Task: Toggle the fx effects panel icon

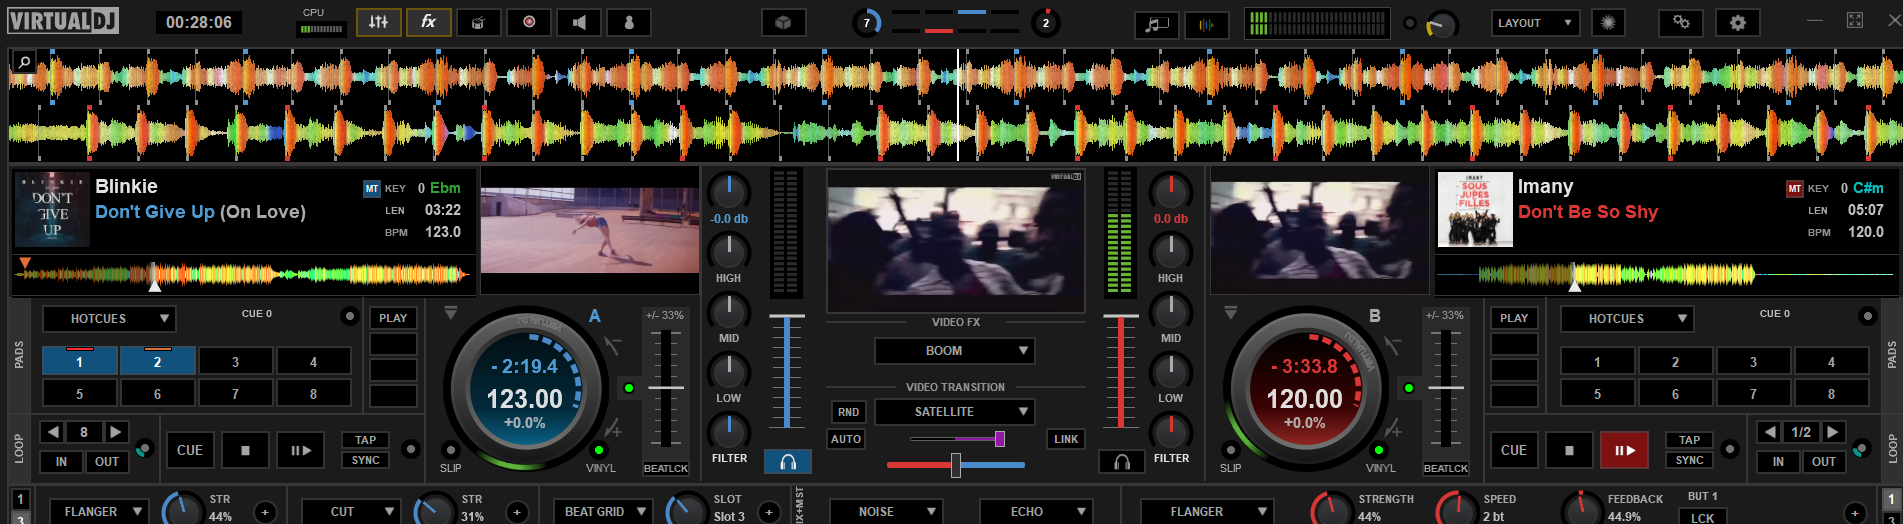Action: [428, 22]
